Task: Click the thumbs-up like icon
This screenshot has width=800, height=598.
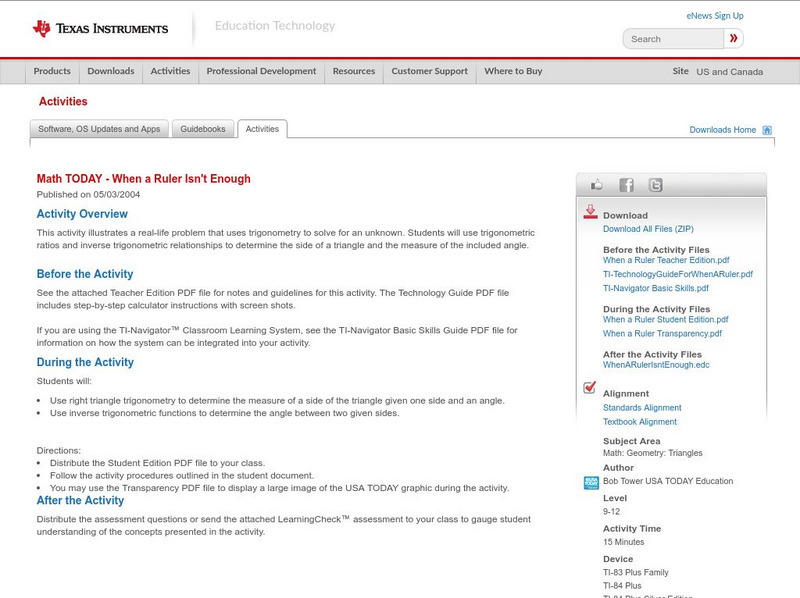Action: [596, 185]
